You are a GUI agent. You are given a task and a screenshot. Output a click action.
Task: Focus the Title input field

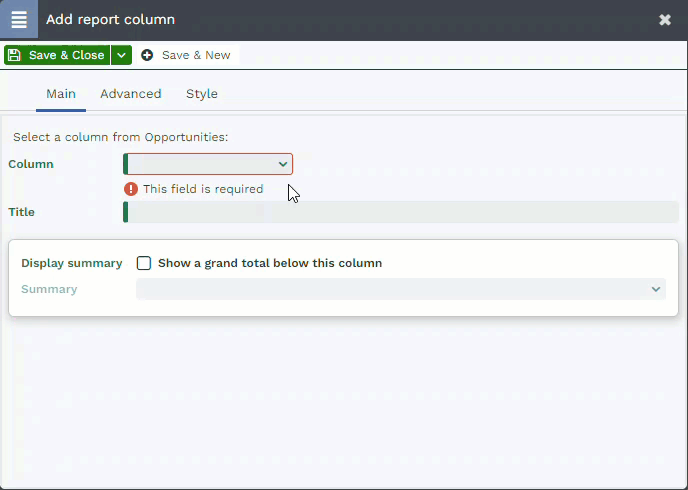pos(401,212)
